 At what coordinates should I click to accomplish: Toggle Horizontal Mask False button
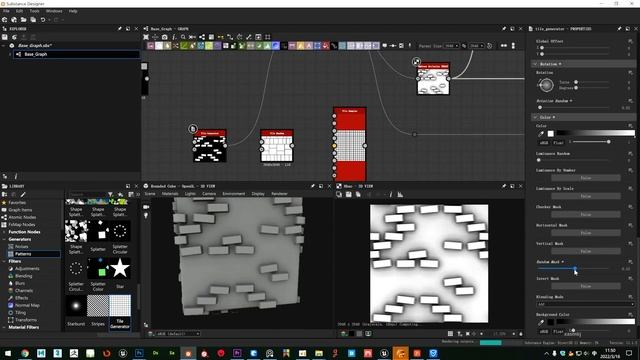coord(586,233)
